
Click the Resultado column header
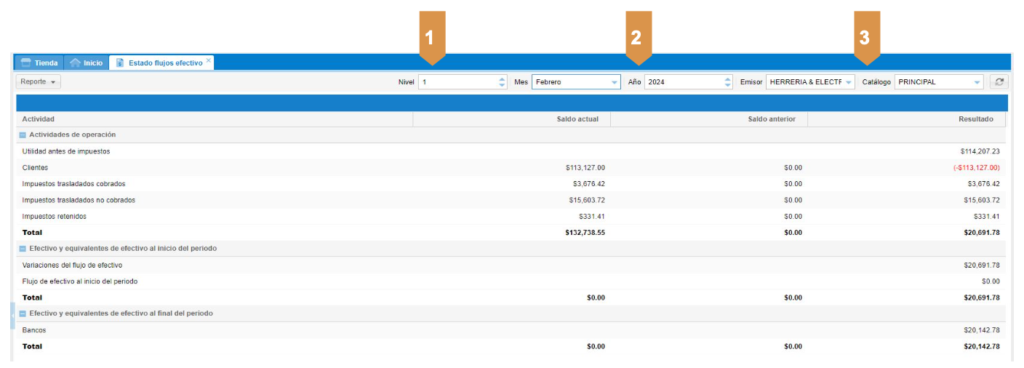tap(907, 119)
